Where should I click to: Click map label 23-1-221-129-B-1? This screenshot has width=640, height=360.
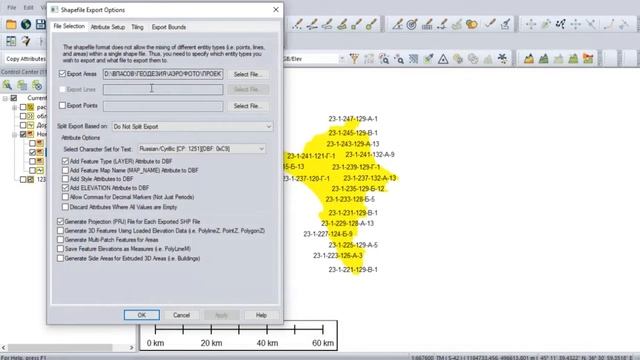tap(353, 269)
